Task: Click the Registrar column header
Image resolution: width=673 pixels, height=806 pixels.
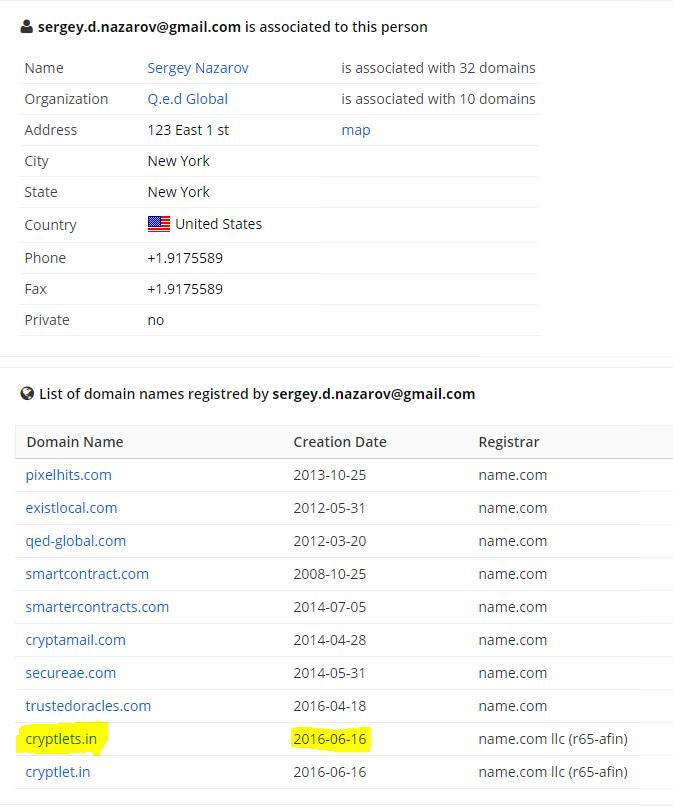Action: tap(509, 442)
